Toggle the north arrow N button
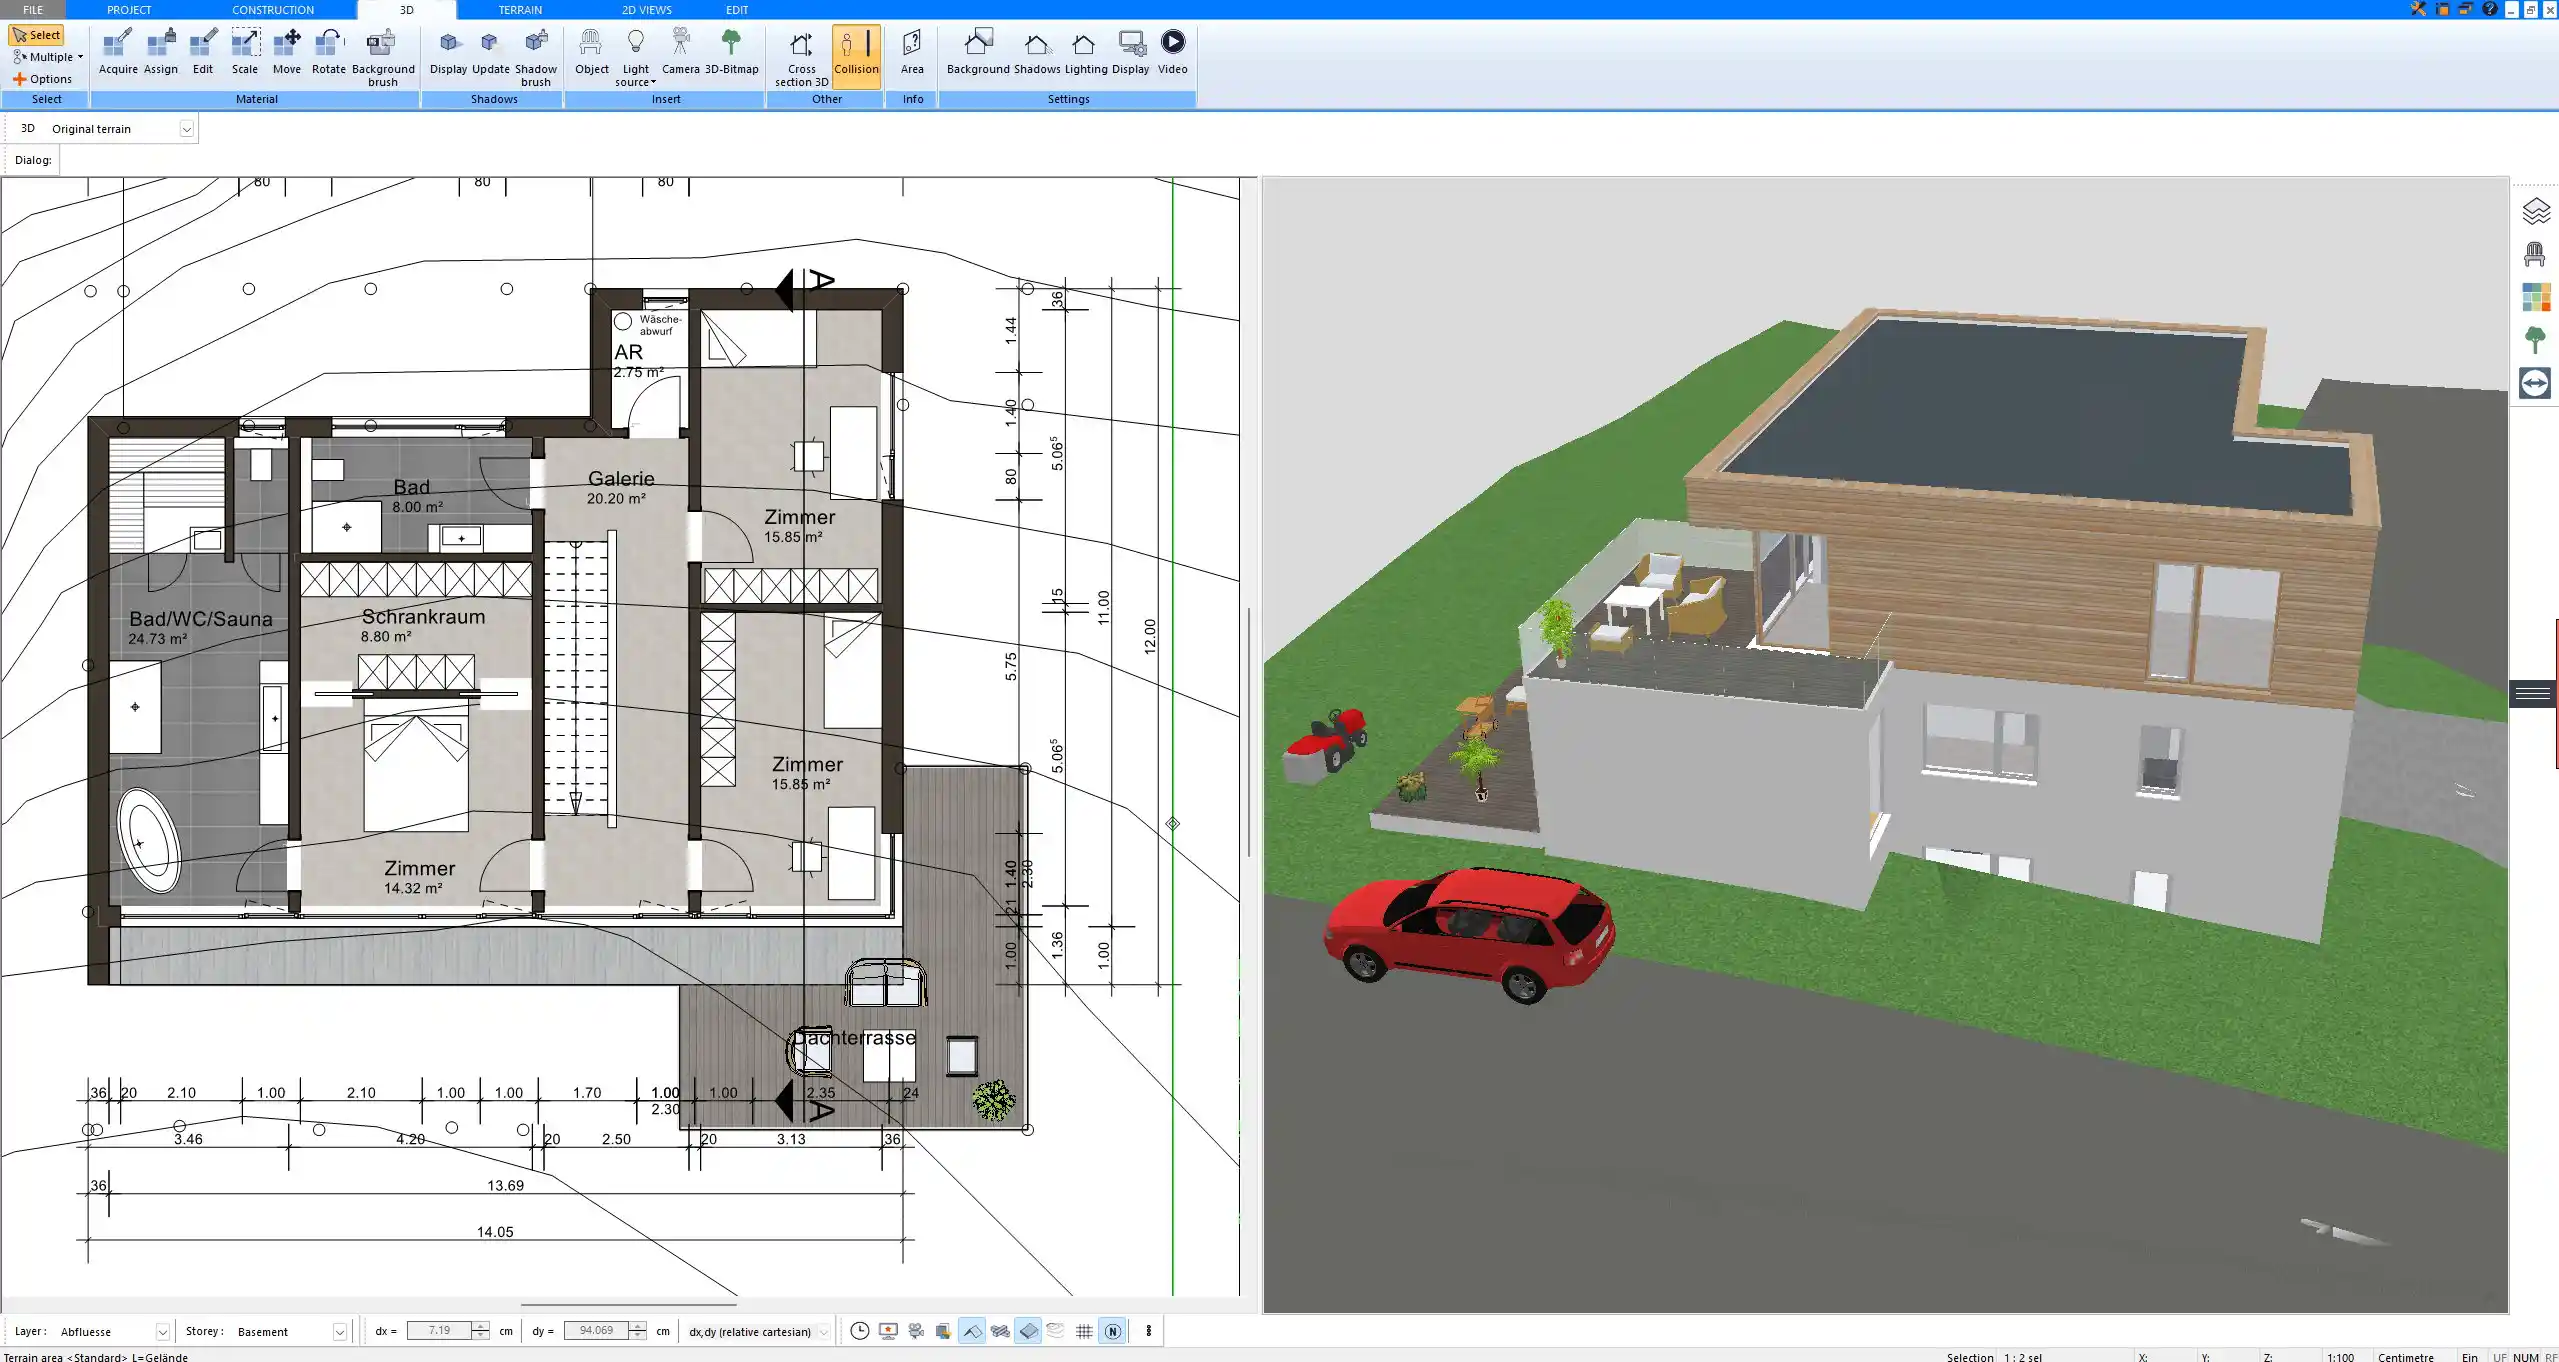This screenshot has height=1362, width=2559. [1112, 1331]
